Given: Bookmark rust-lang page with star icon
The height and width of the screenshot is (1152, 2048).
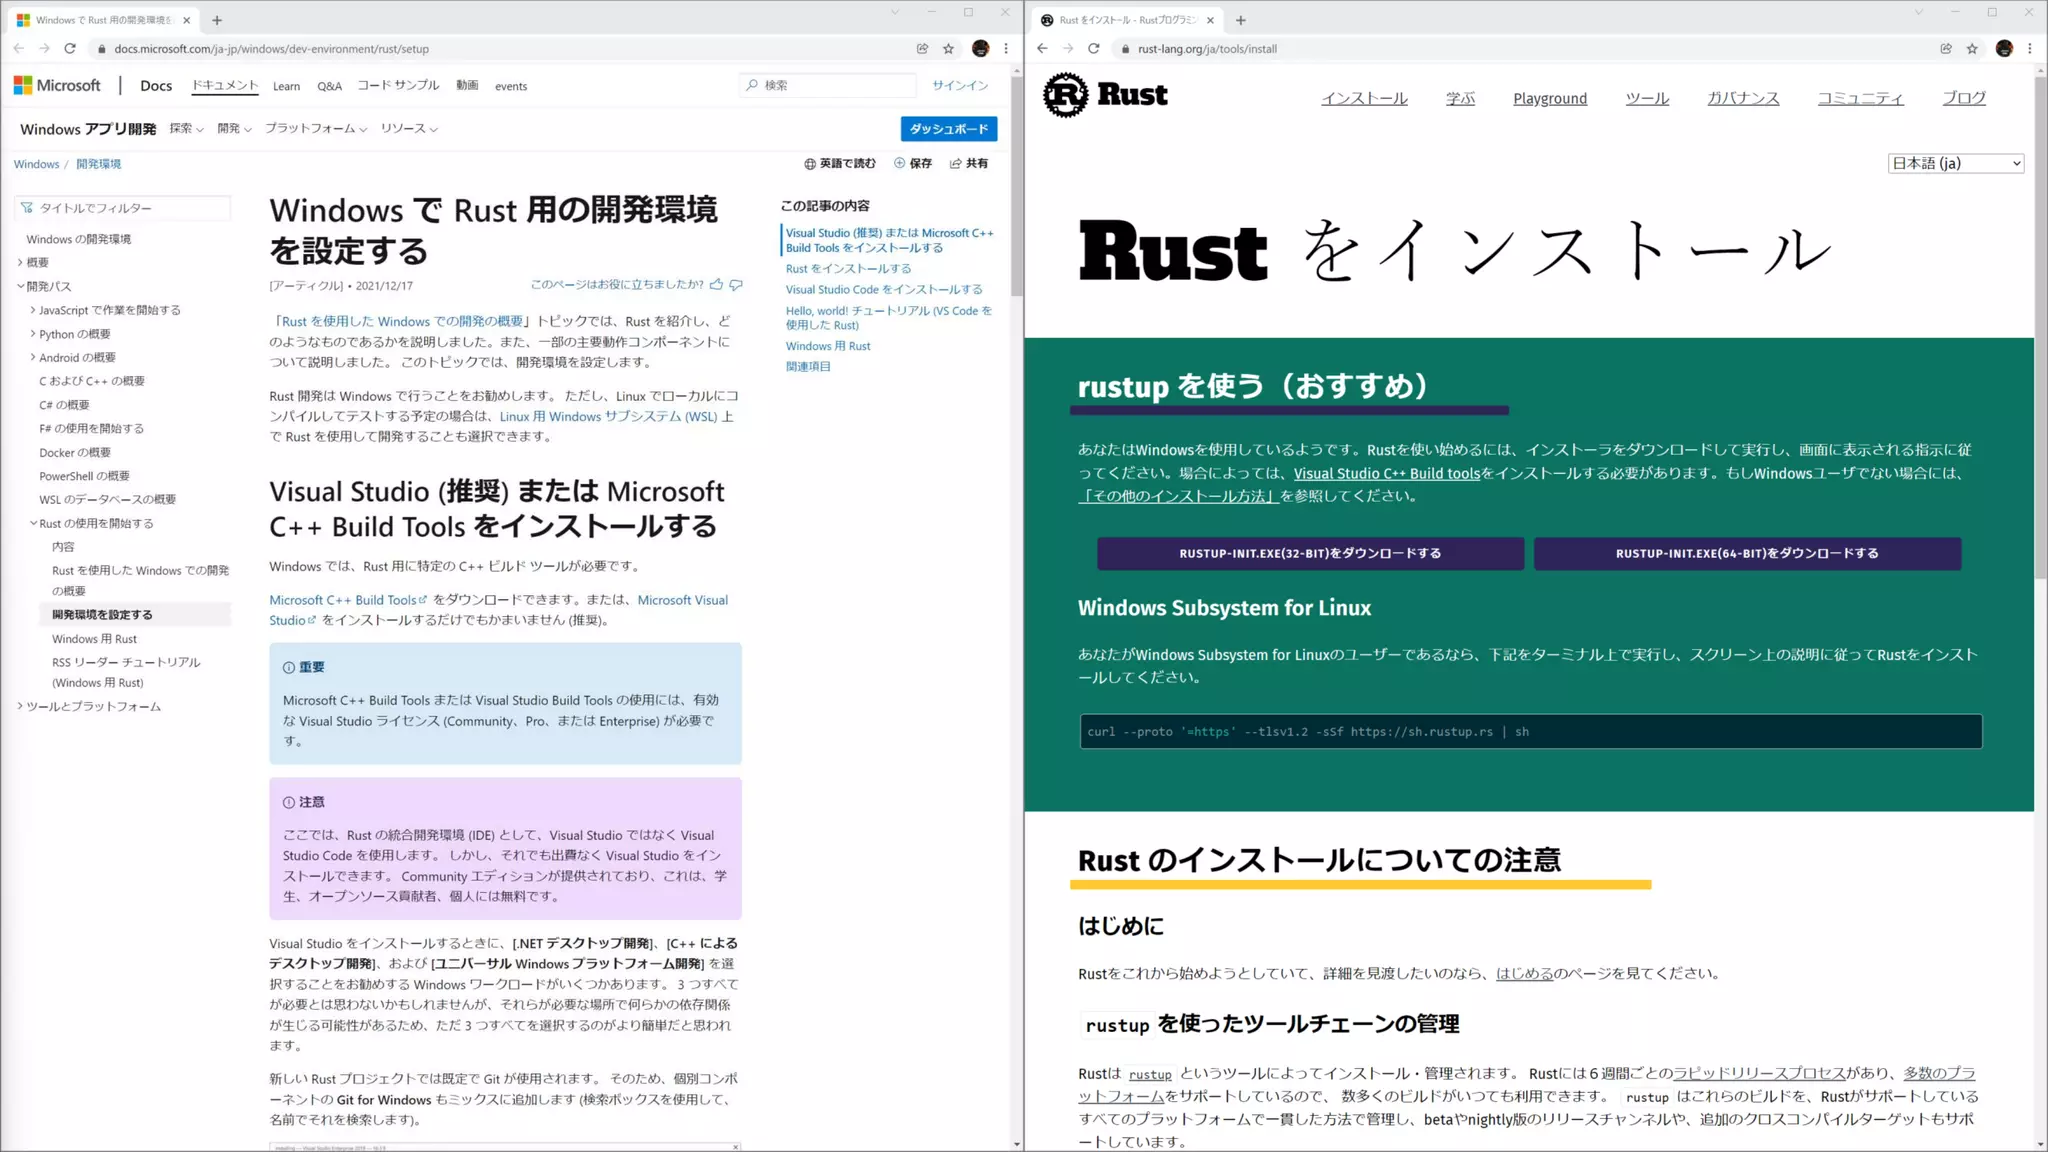Looking at the screenshot, I should click(1972, 48).
